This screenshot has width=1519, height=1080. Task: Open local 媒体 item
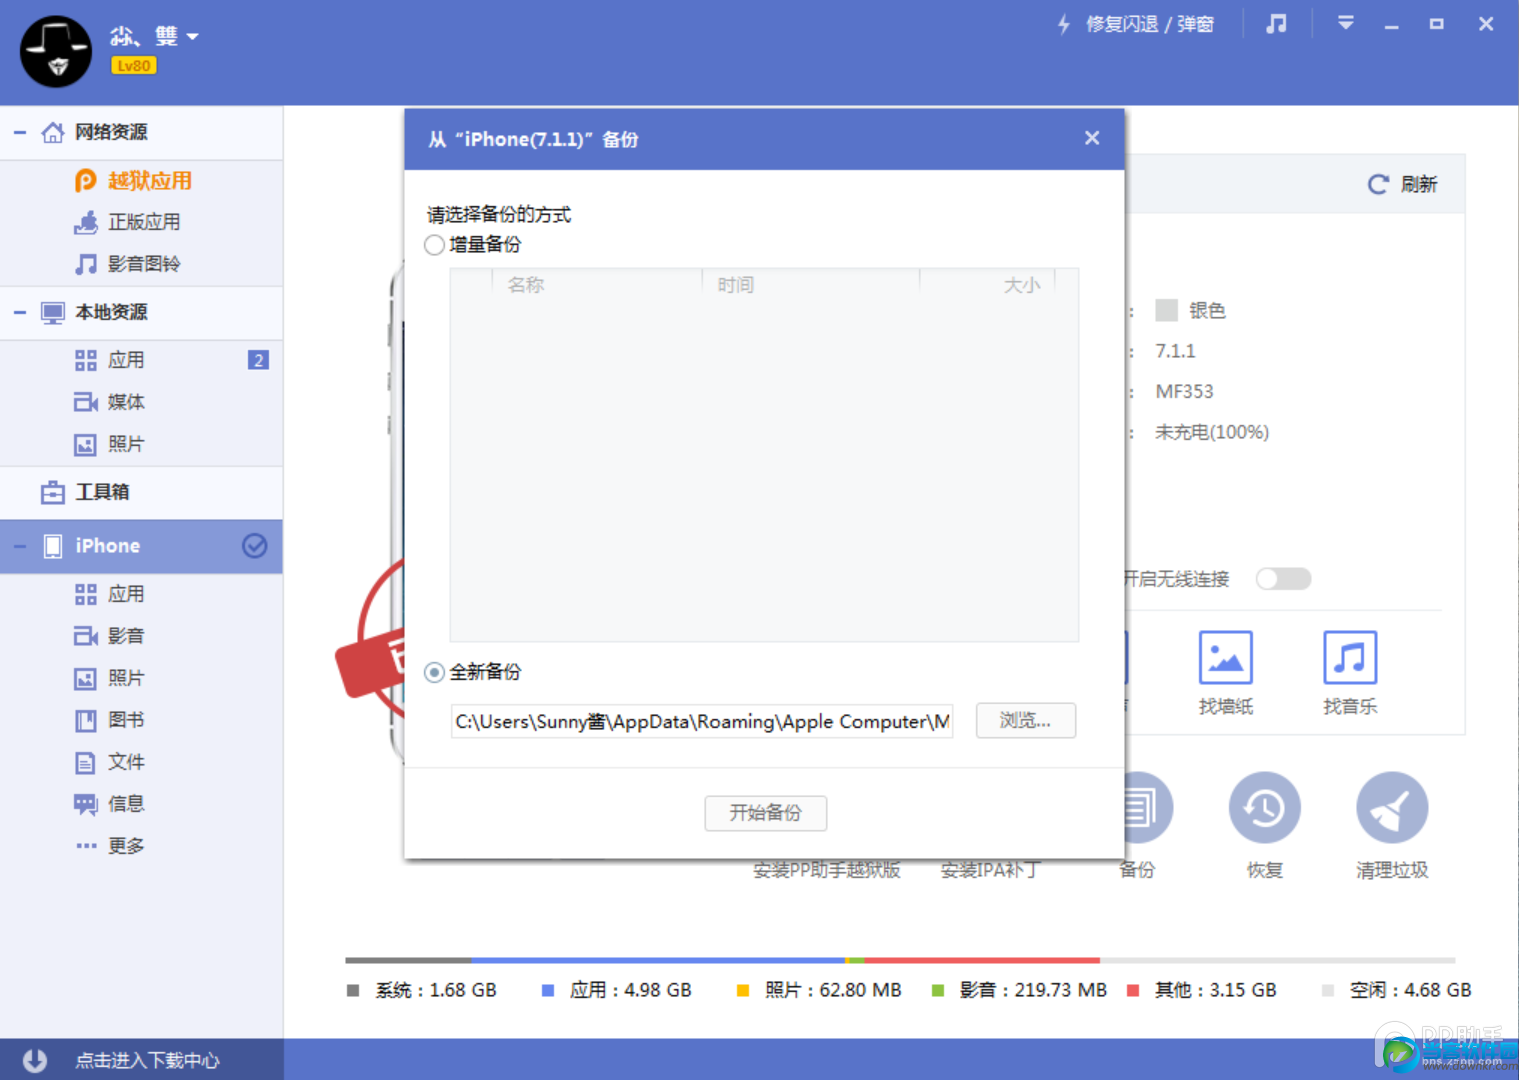(x=141, y=402)
